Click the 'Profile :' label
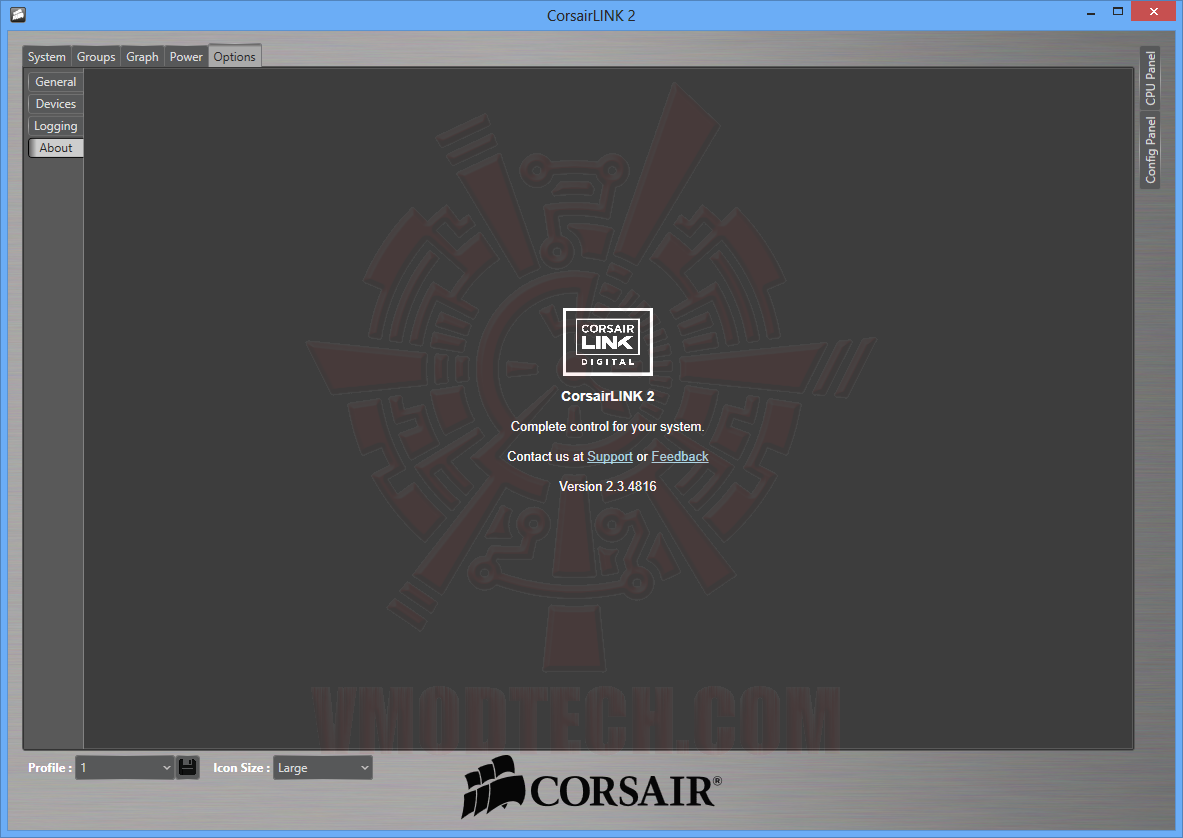Screen dimensions: 1183x838 (50, 768)
